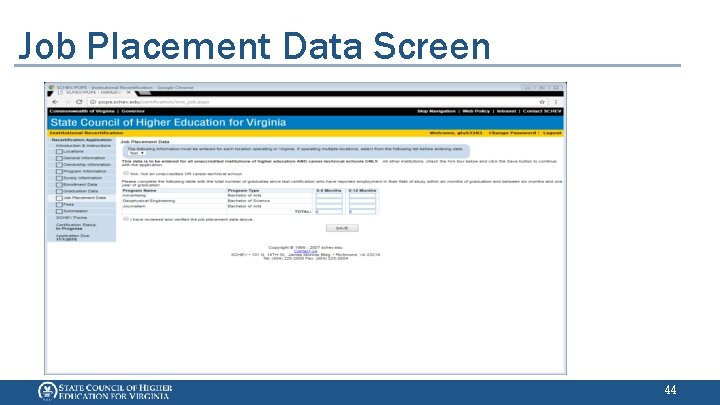
Task: Click the 'State Council of Higher Education for Virginia' banner
Action: coord(168,123)
